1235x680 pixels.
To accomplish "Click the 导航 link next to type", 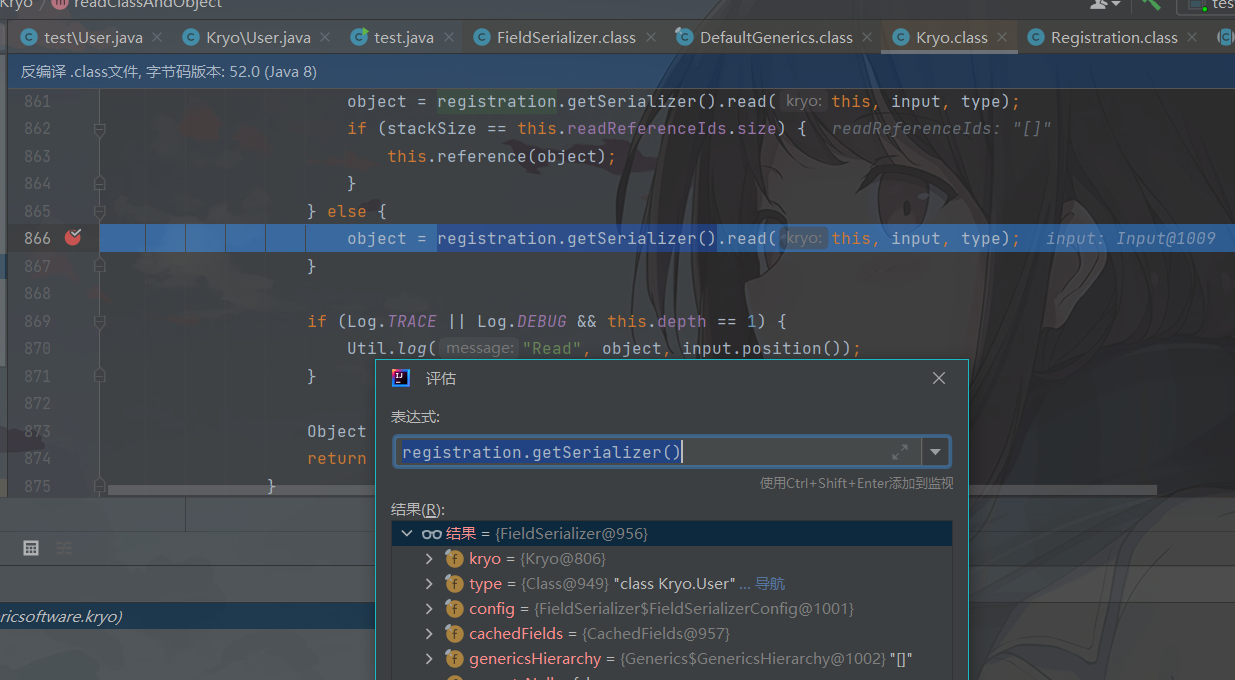I will tap(771, 584).
